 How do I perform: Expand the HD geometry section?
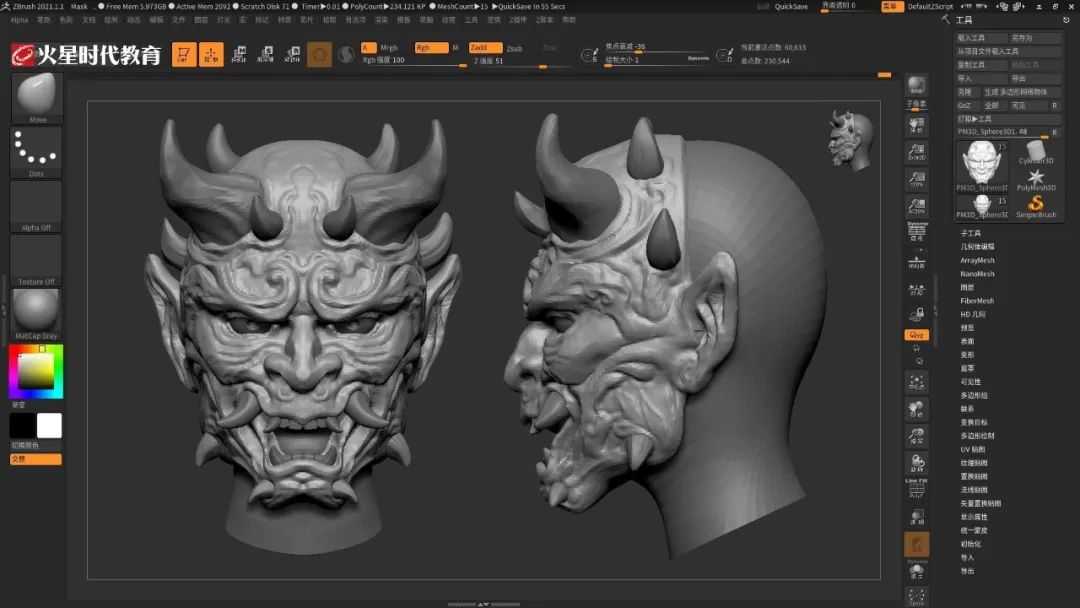click(x=973, y=315)
